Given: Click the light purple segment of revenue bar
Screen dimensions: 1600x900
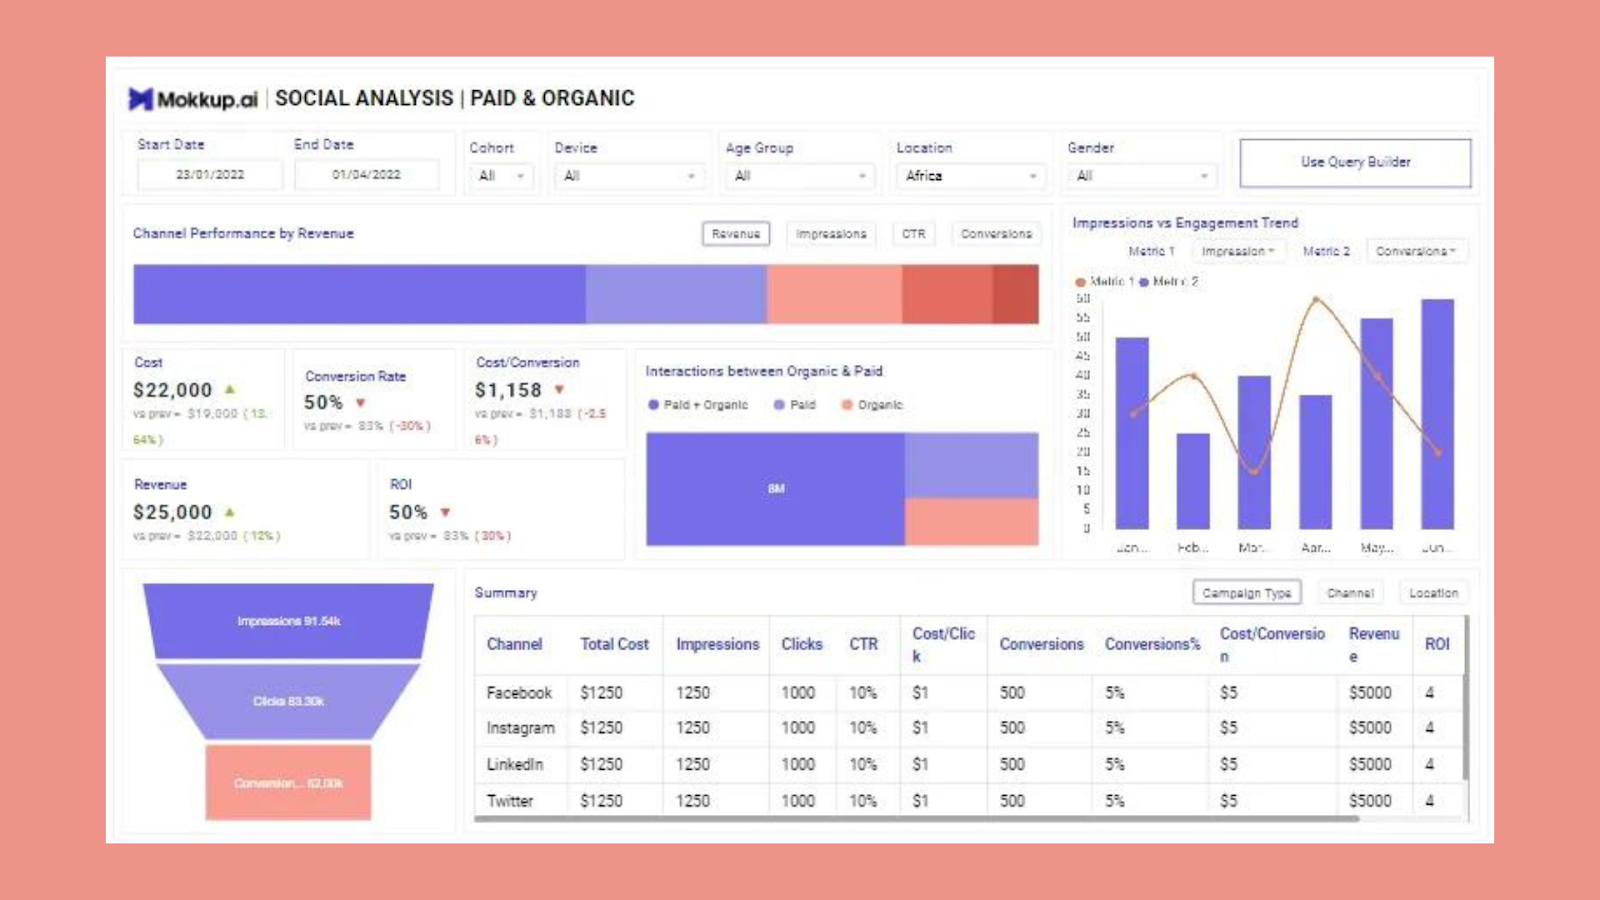Looking at the screenshot, I should coord(676,294).
